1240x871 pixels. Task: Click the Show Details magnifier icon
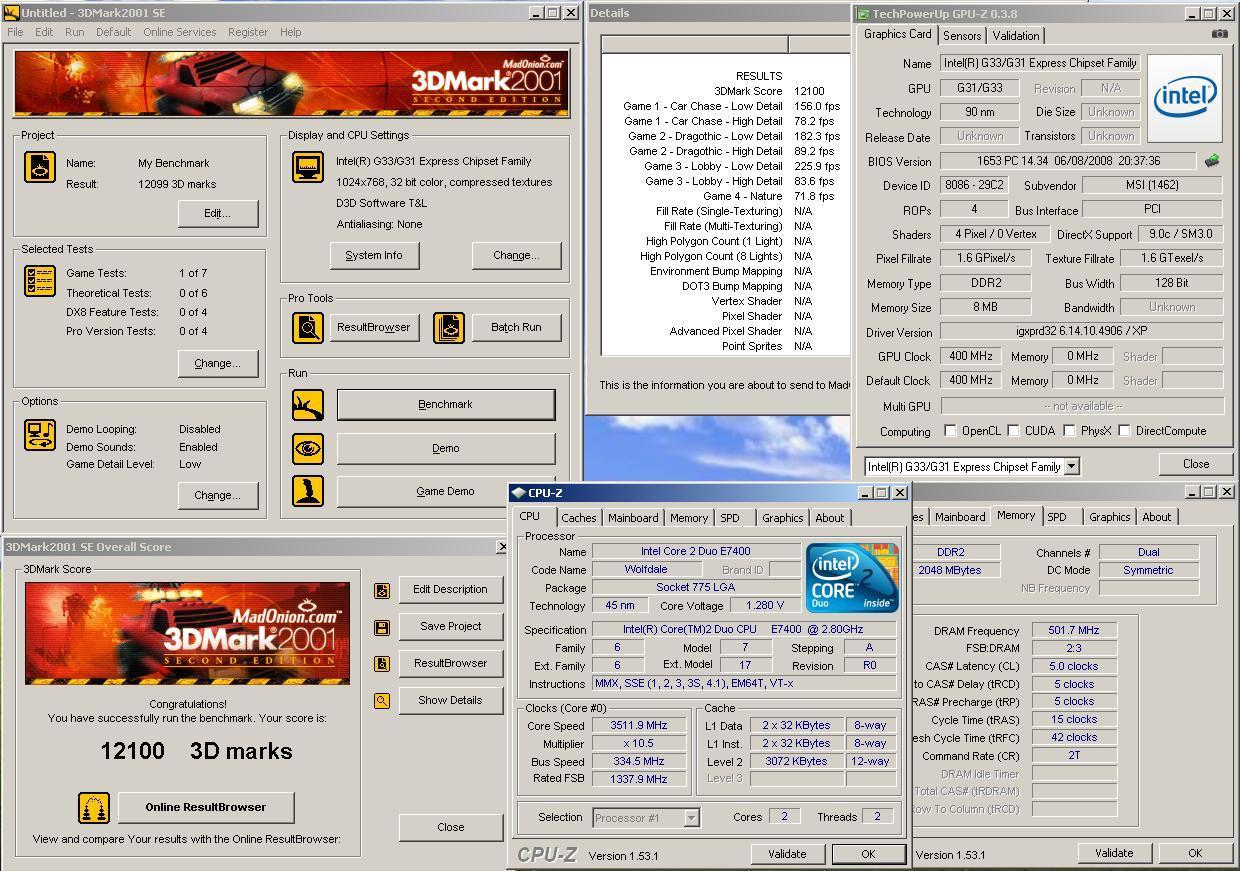[x=381, y=701]
